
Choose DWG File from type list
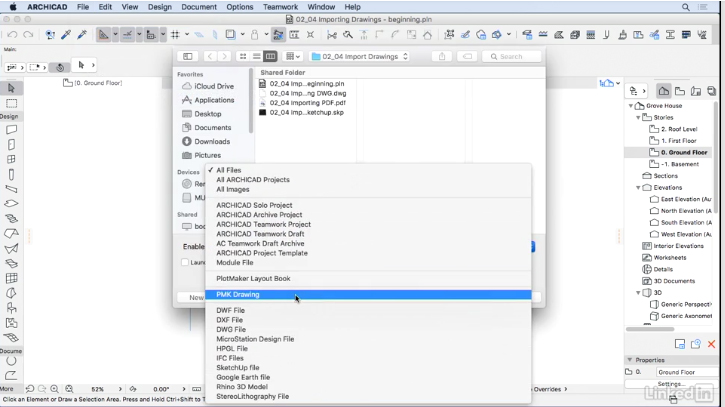click(x=369, y=329)
